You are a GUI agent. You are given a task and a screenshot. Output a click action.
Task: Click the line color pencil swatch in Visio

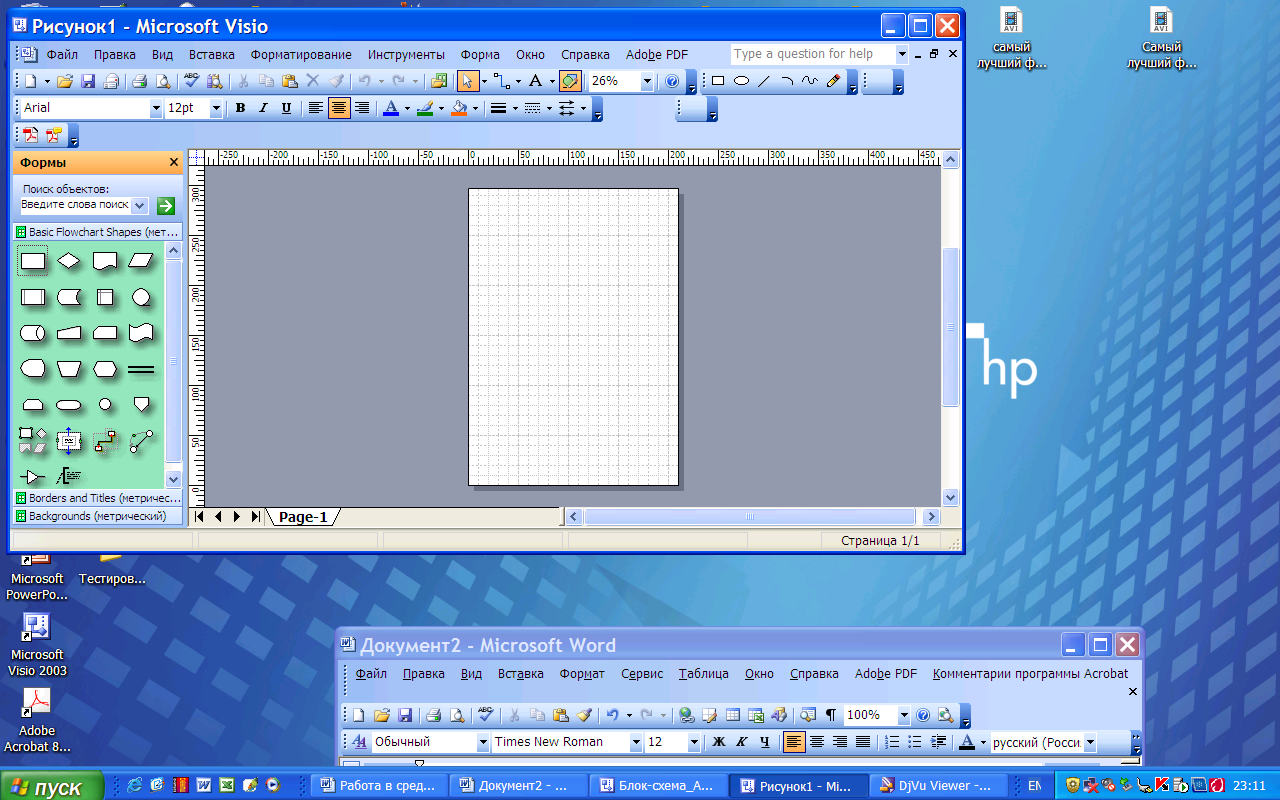(424, 108)
